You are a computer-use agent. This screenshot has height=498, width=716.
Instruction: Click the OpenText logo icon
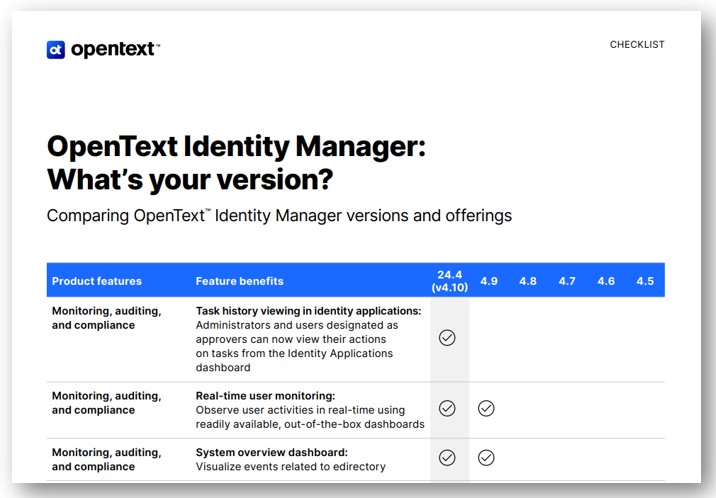pyautogui.click(x=56, y=50)
